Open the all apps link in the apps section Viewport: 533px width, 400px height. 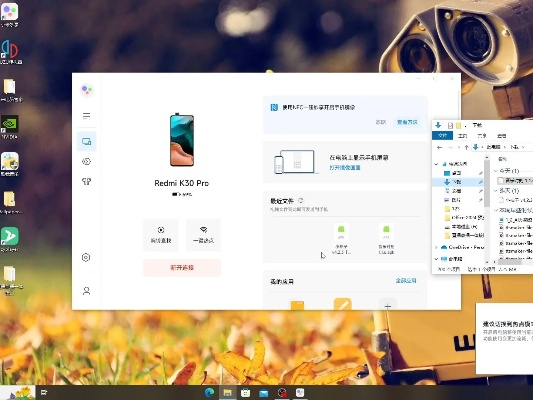point(406,281)
